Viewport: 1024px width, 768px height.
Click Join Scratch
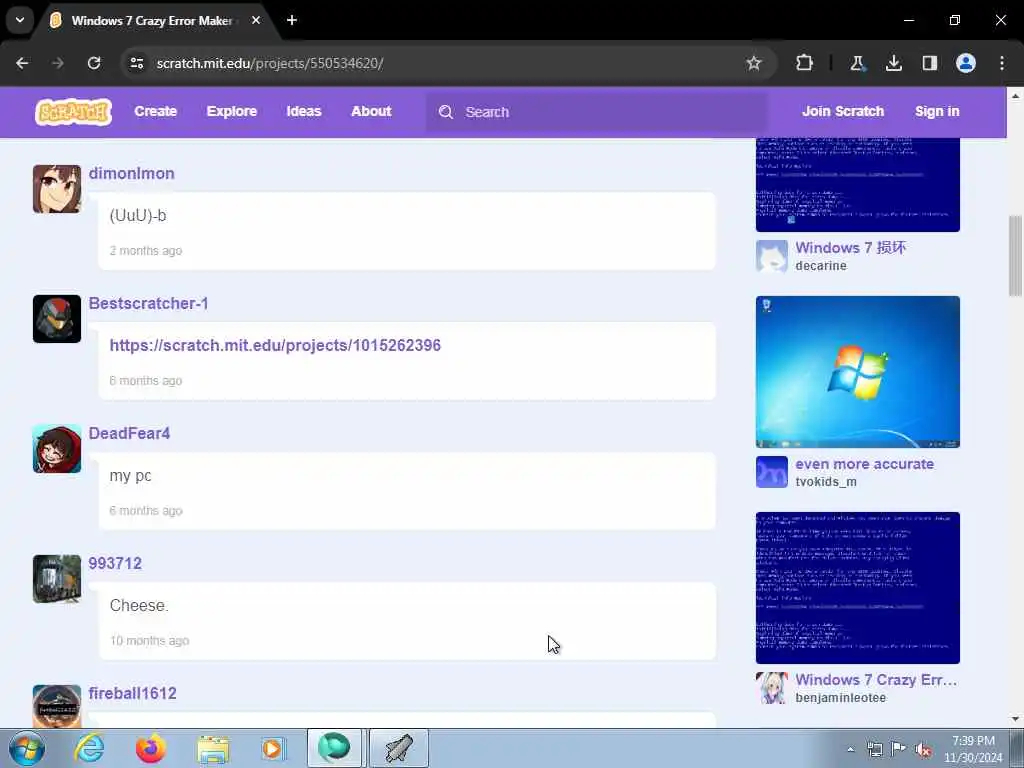coord(843,112)
